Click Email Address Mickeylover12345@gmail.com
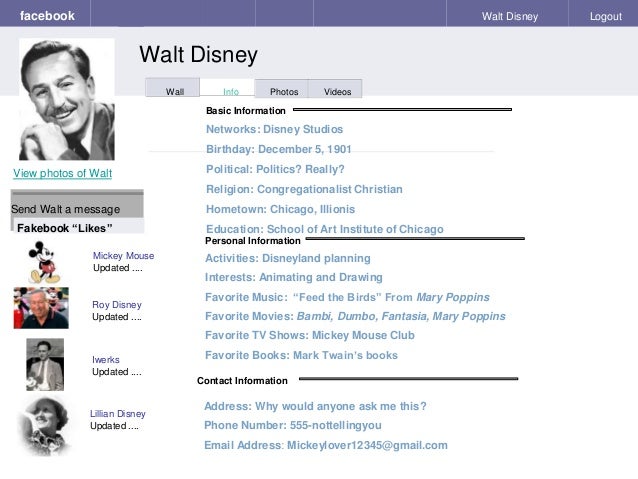This screenshot has width=638, height=479. (326, 445)
